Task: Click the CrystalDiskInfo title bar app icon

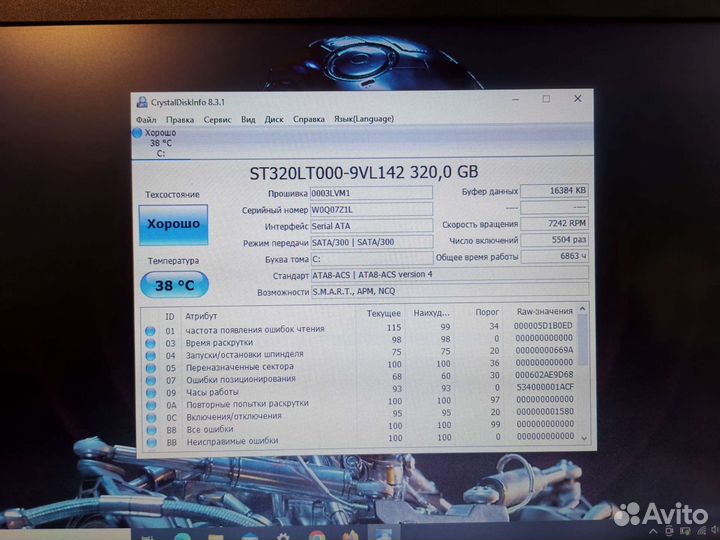Action: coord(142,102)
